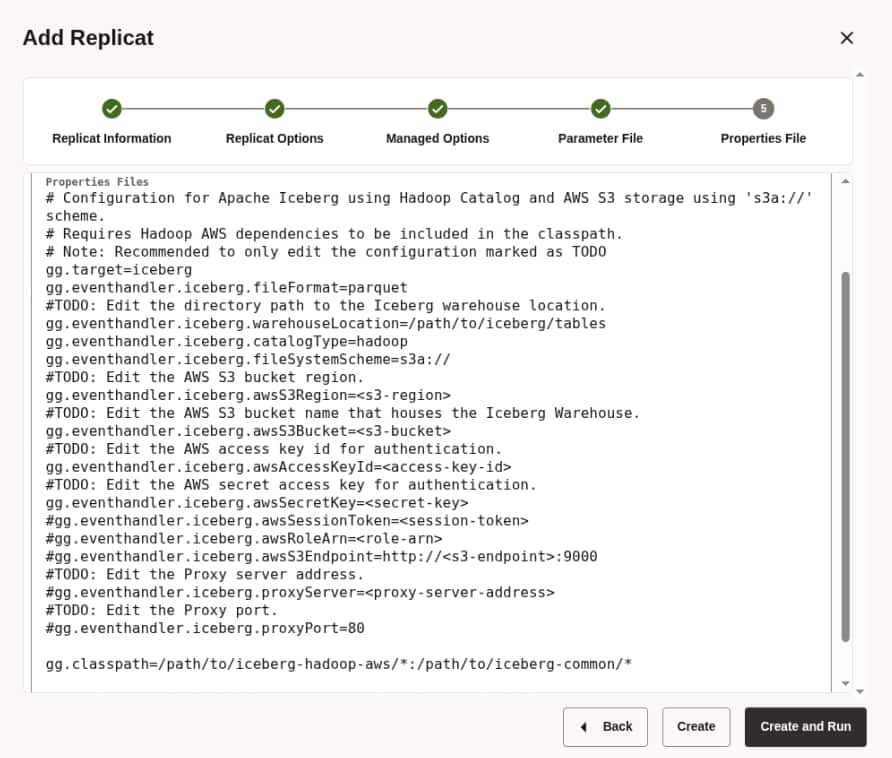Click the awsS3Endpoint=http://<s3-endpoint>:9000 line
This screenshot has height=758, width=892.
[x=321, y=557]
